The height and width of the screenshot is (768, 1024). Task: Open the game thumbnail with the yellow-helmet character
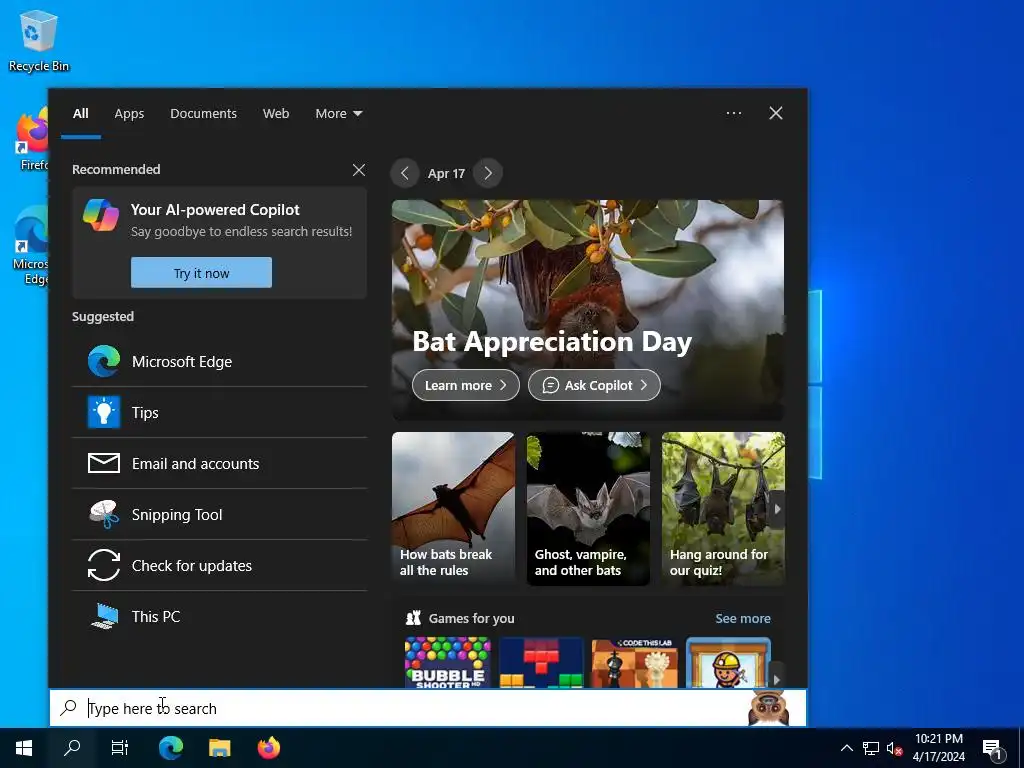(x=728, y=663)
